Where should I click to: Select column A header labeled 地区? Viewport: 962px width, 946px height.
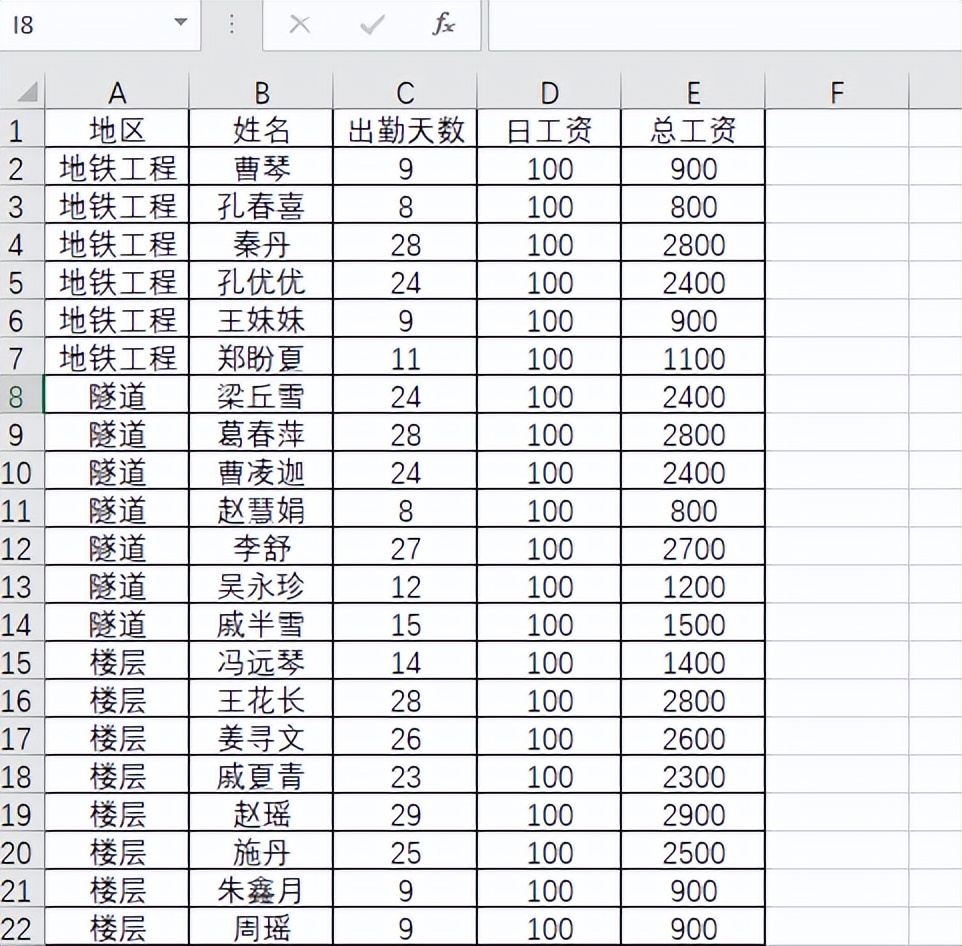[x=117, y=91]
